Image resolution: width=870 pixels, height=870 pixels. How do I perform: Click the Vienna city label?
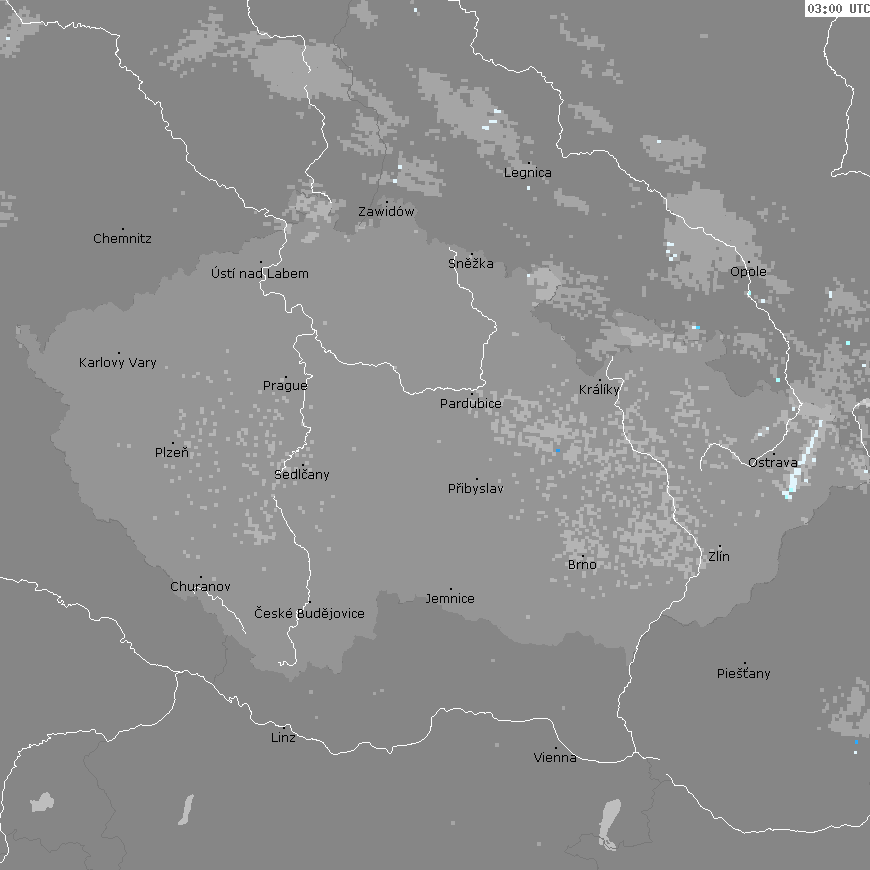555,758
